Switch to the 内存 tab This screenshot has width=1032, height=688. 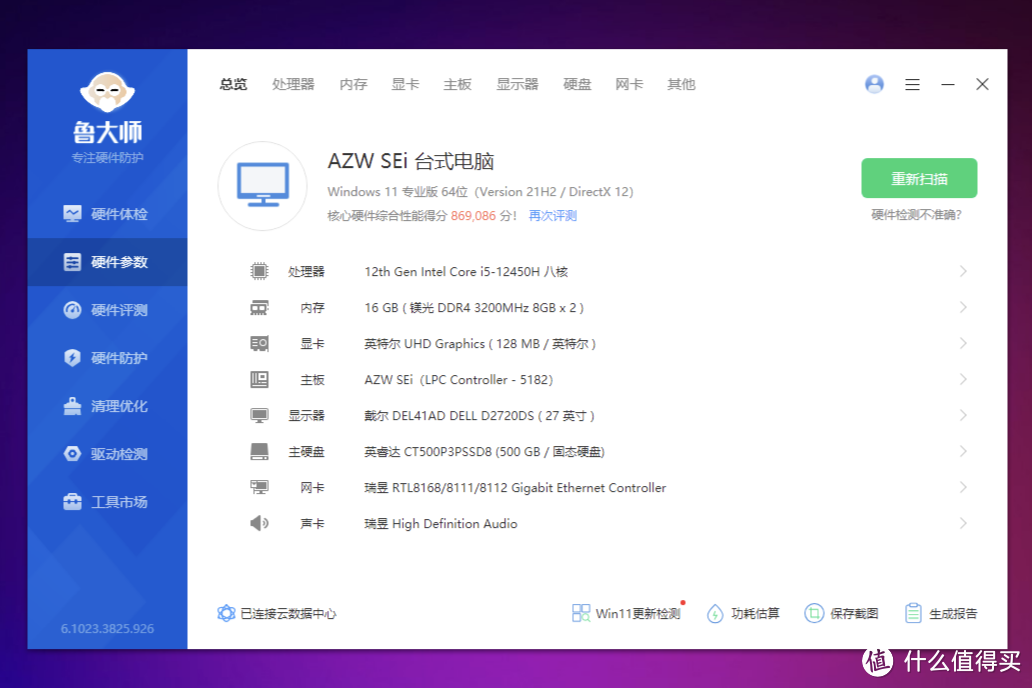click(x=353, y=84)
